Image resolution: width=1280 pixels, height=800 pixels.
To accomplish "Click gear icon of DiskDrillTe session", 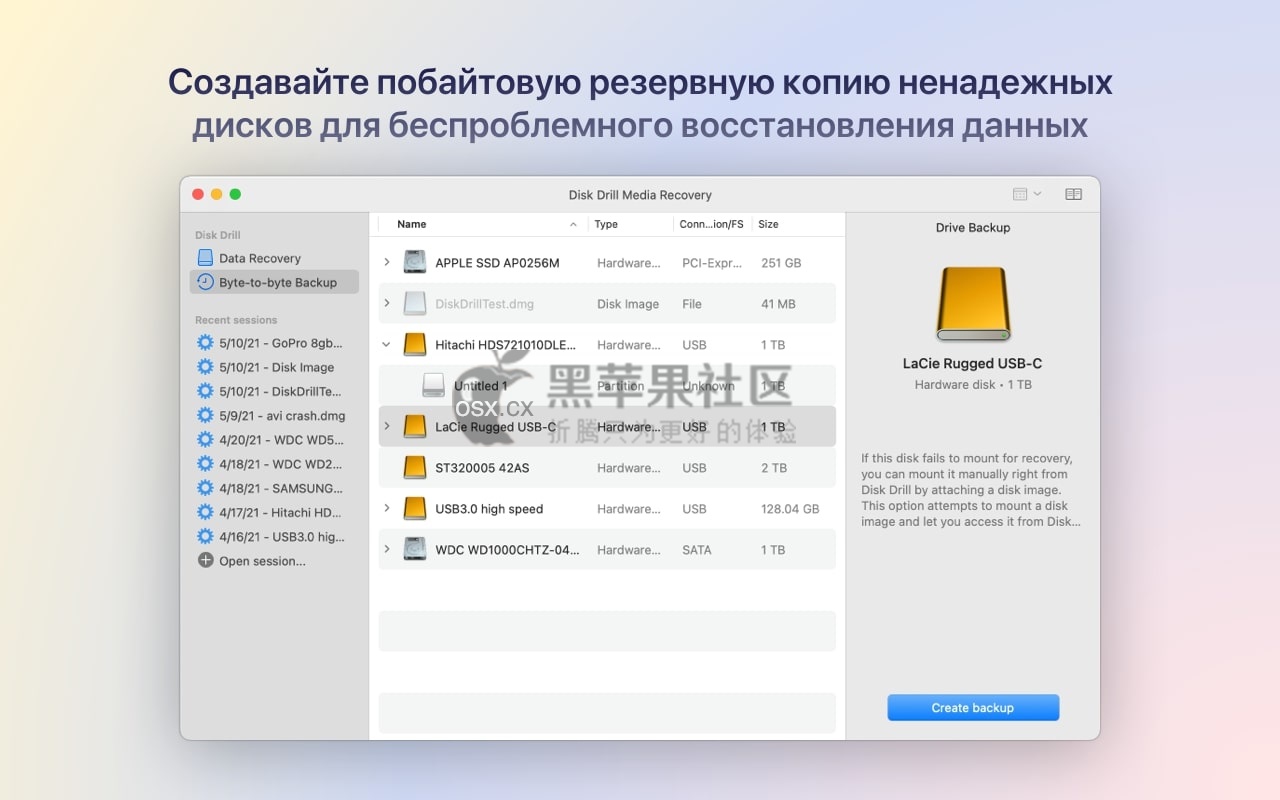I will pyautogui.click(x=205, y=391).
